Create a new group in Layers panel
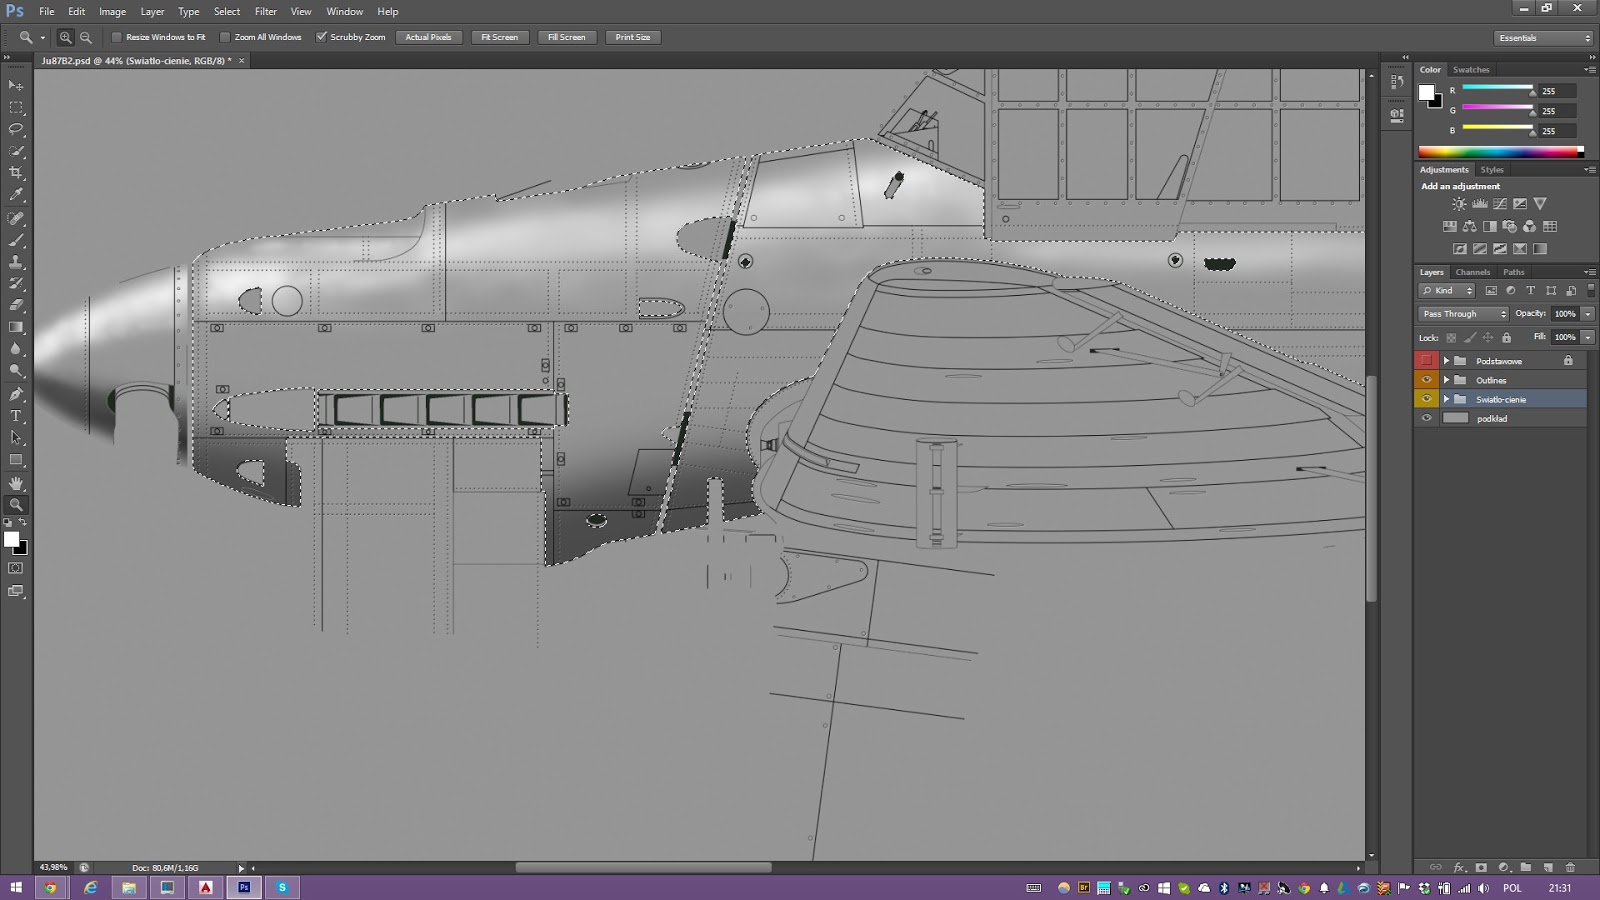This screenshot has width=1600, height=900. 1526,867
